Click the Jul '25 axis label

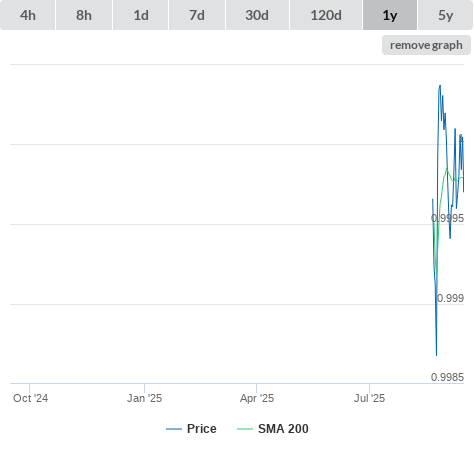coord(369,398)
